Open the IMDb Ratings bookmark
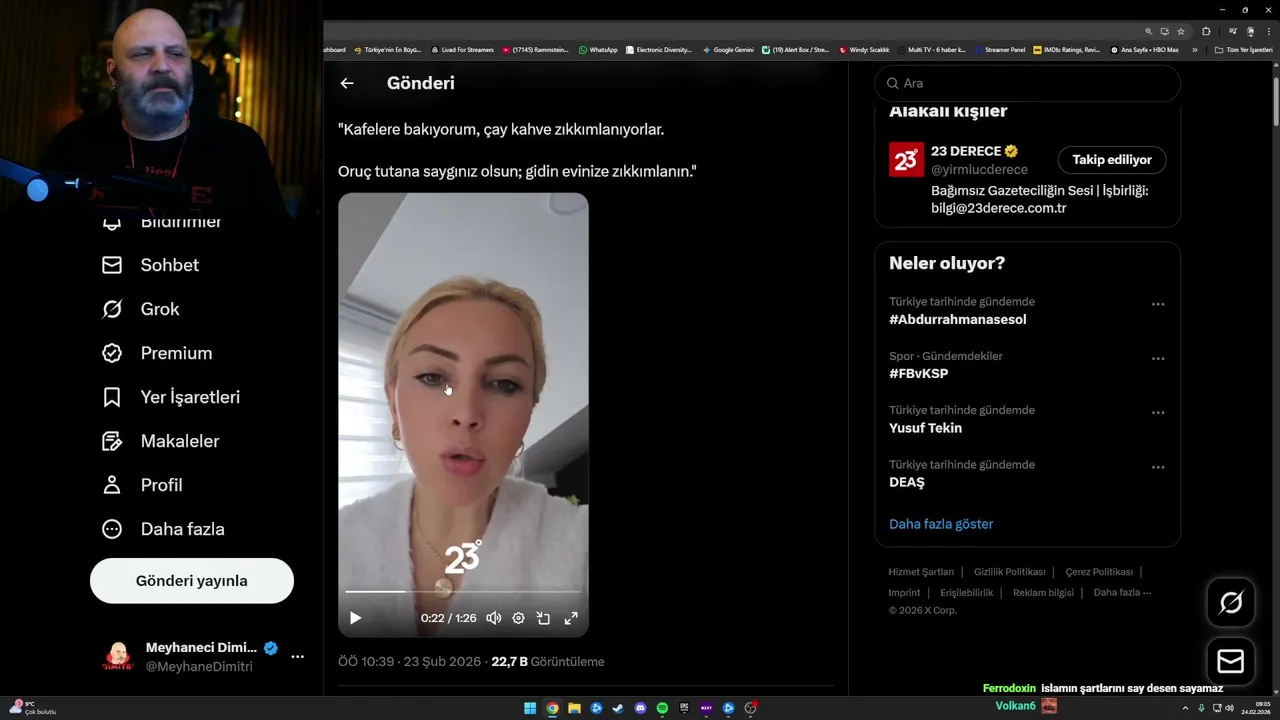Image resolution: width=1280 pixels, height=720 pixels. pyautogui.click(x=1066, y=50)
